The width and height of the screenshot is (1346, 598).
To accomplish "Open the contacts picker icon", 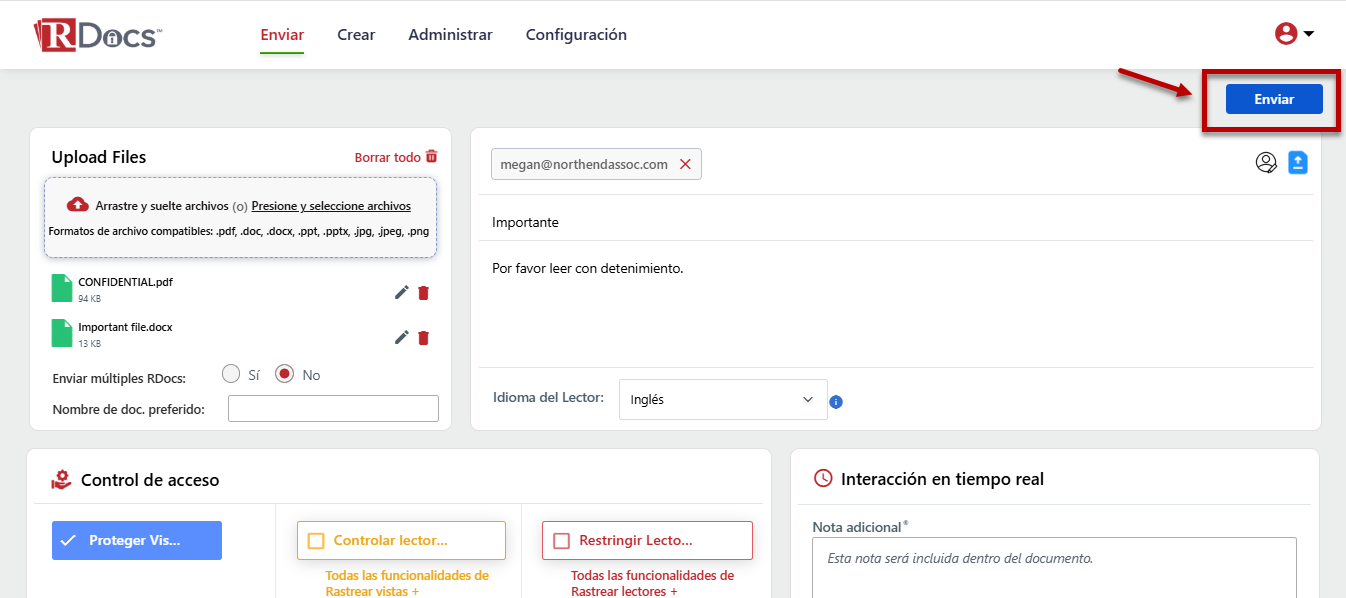I will coord(1266,163).
